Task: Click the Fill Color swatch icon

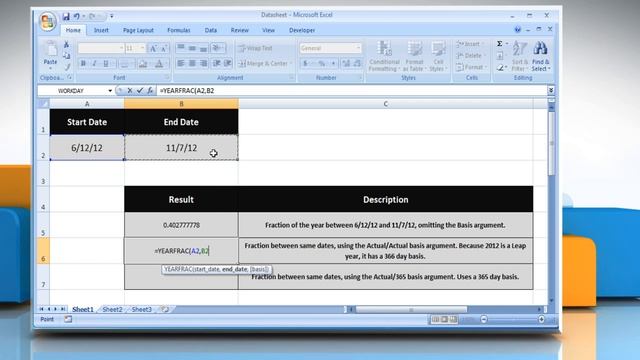Action: coord(143,64)
